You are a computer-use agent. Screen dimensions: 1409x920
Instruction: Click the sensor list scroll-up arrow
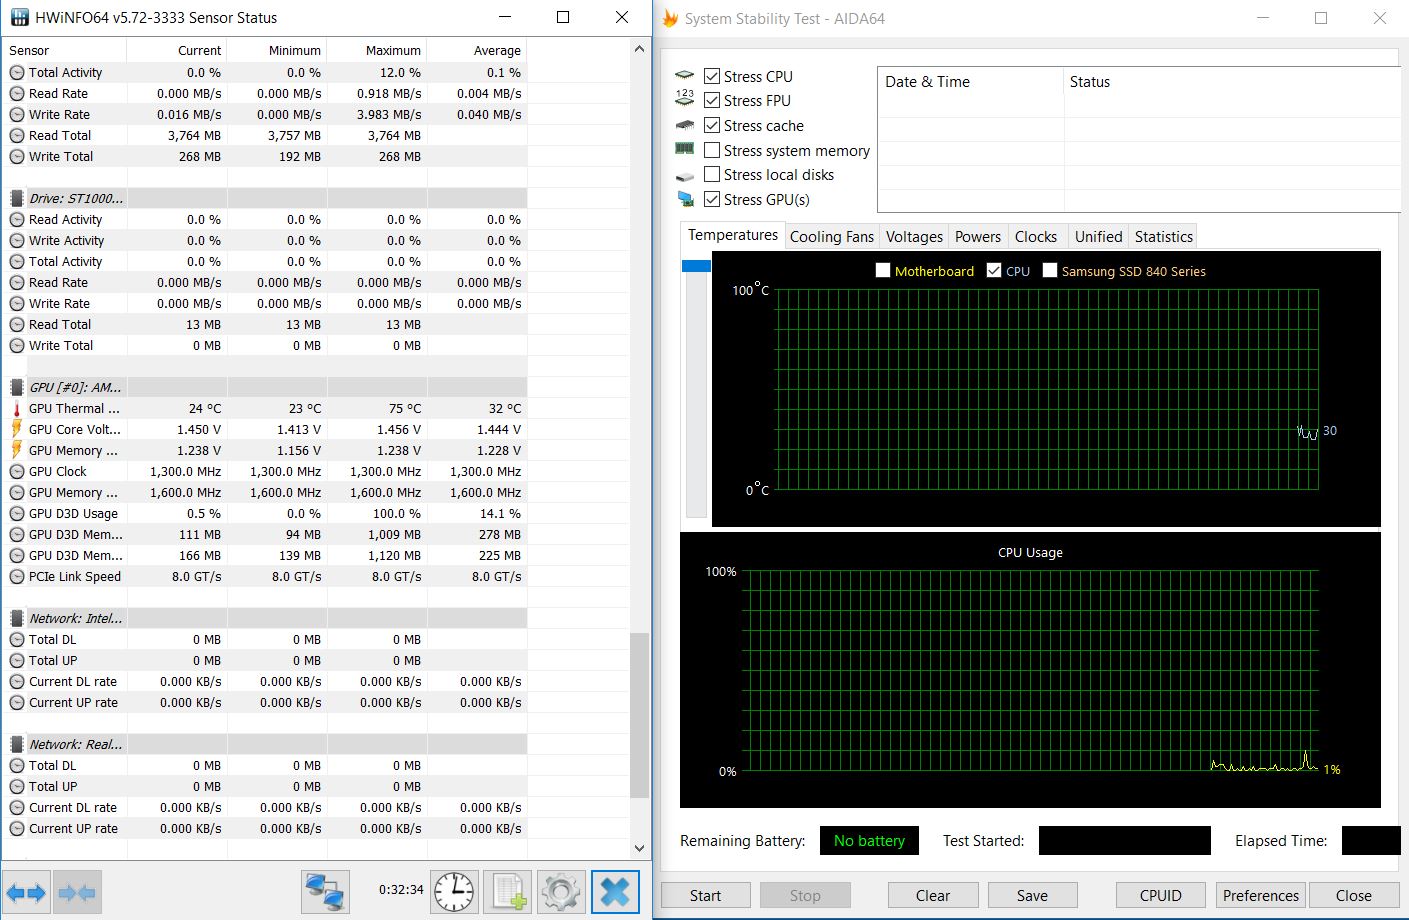click(x=640, y=49)
